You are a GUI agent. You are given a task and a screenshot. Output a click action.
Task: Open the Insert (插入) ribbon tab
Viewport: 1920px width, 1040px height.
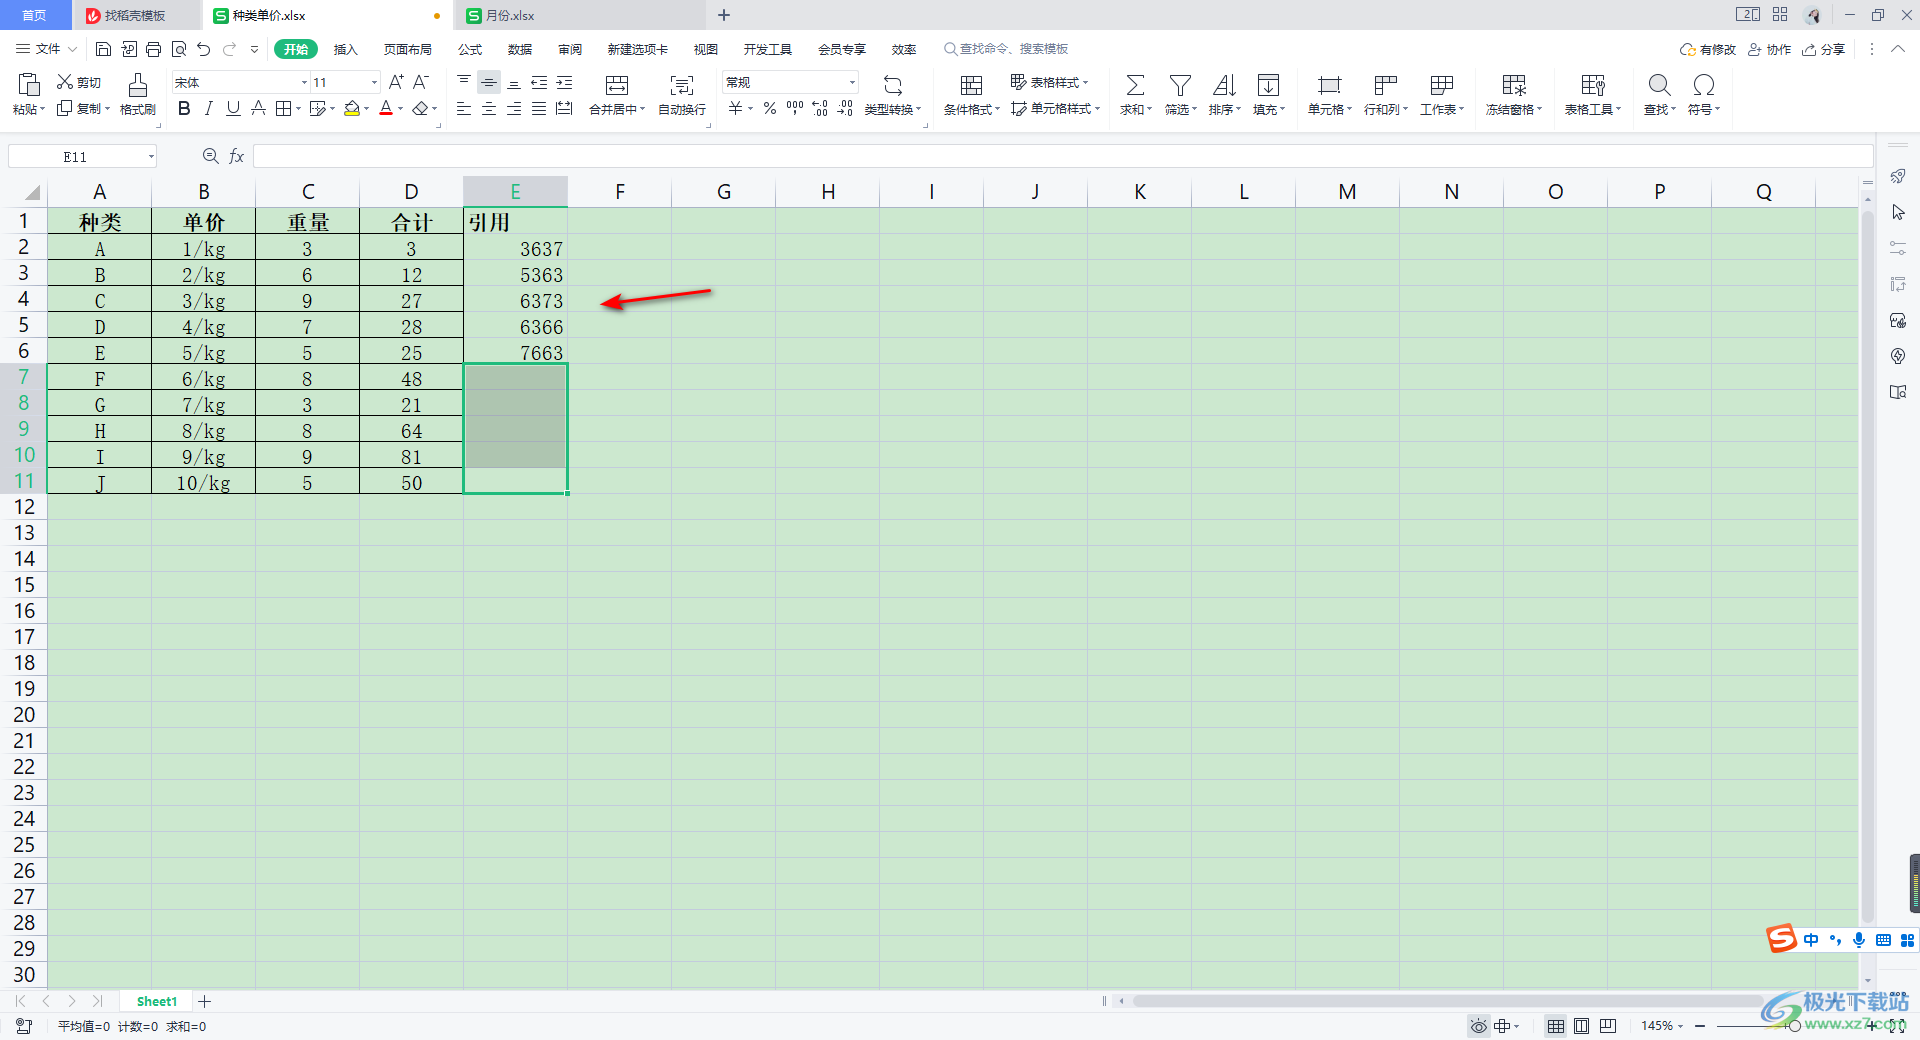(345, 49)
